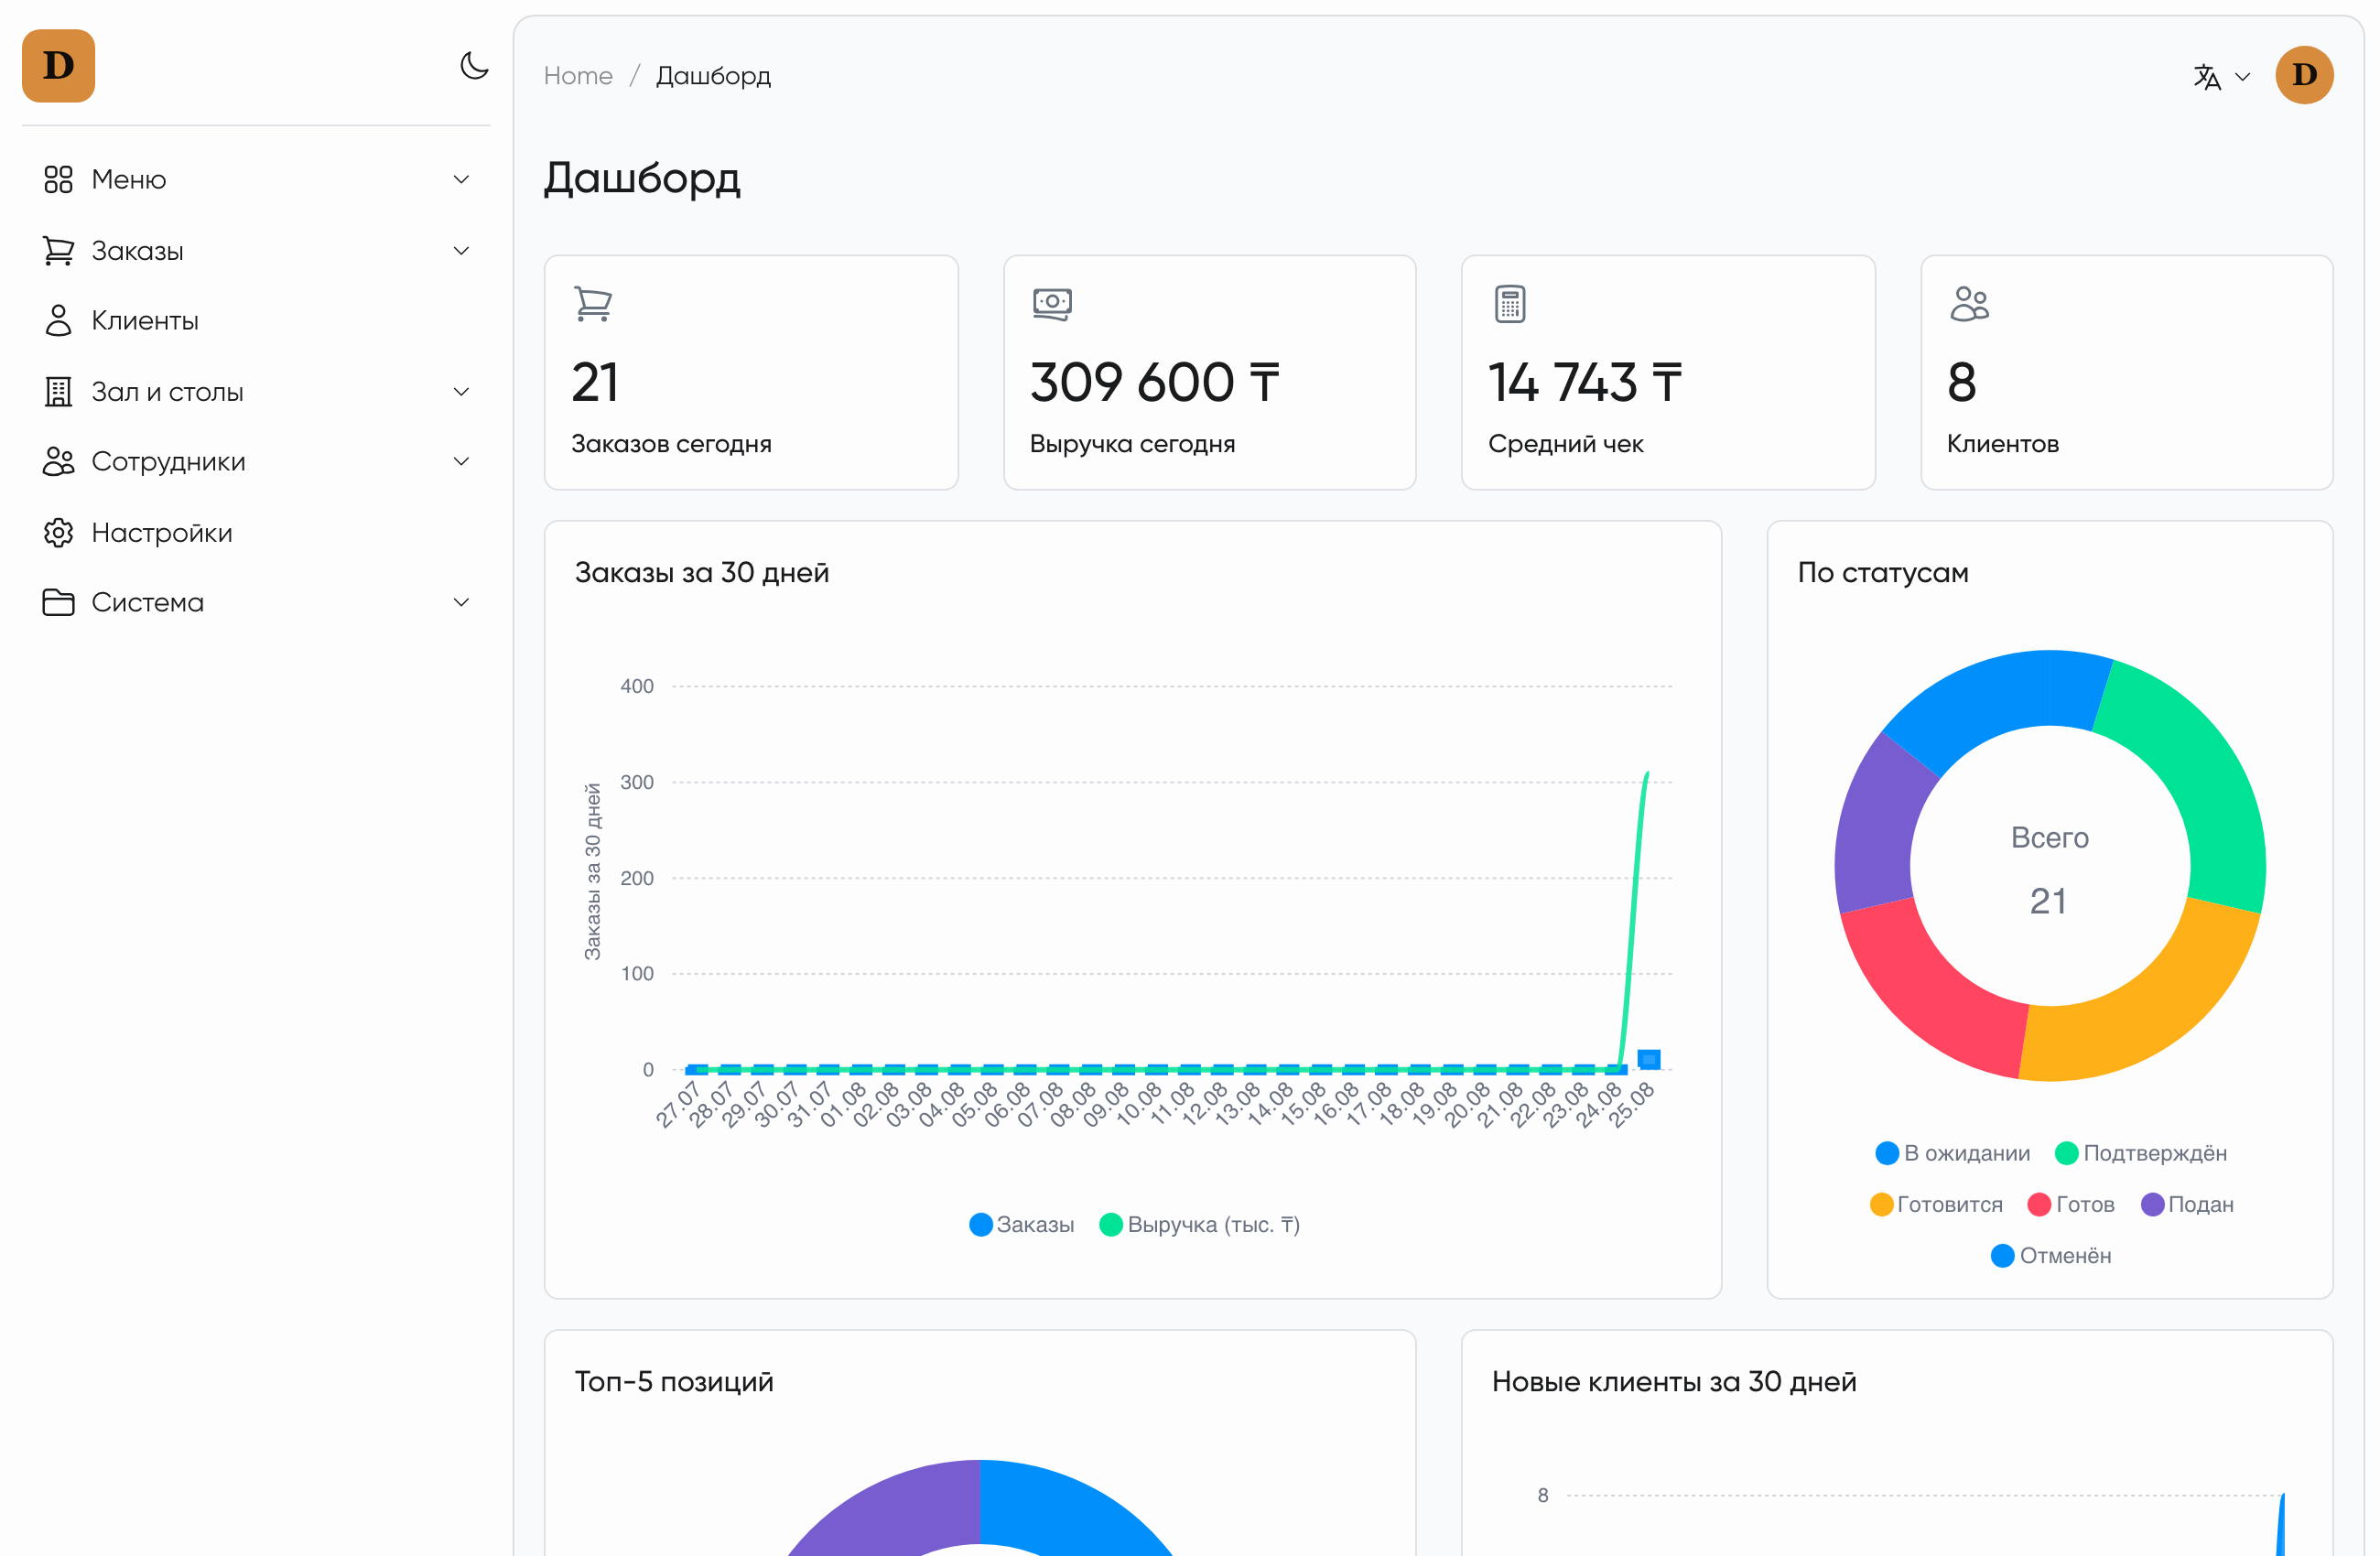Expand the Заказы sidebar chevron
Viewport: 2380px width, 1556px height.
(461, 251)
